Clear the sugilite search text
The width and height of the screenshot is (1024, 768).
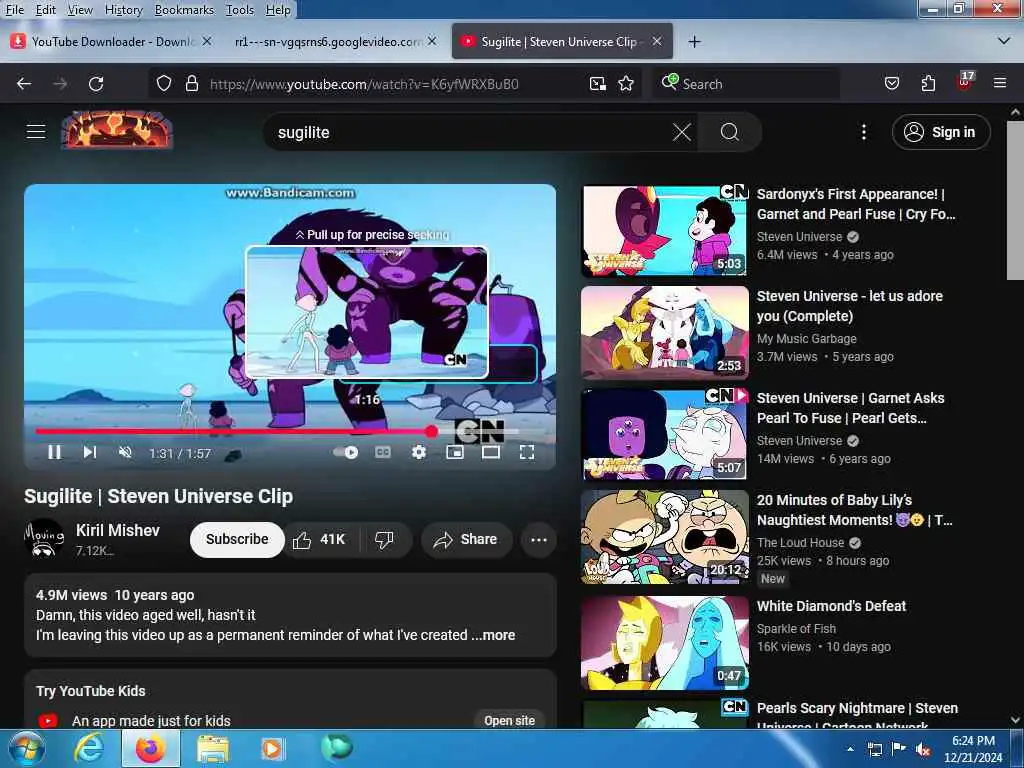(x=682, y=133)
